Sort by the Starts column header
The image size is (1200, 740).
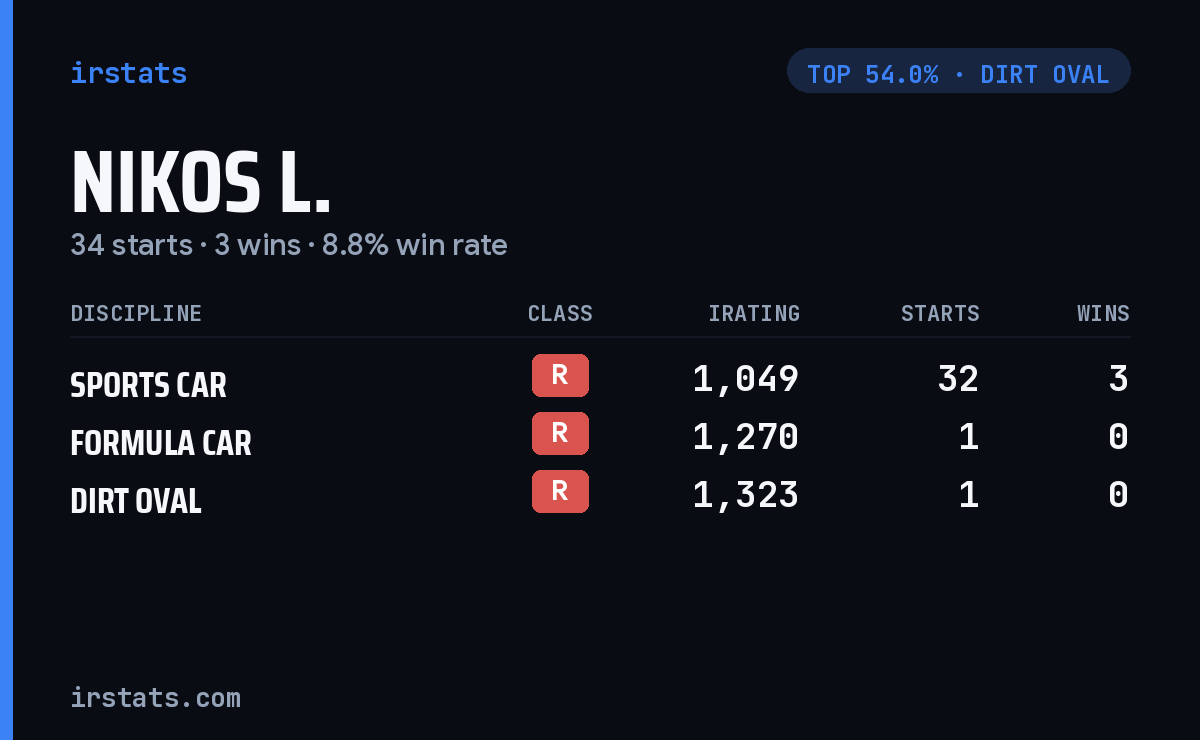(x=940, y=314)
